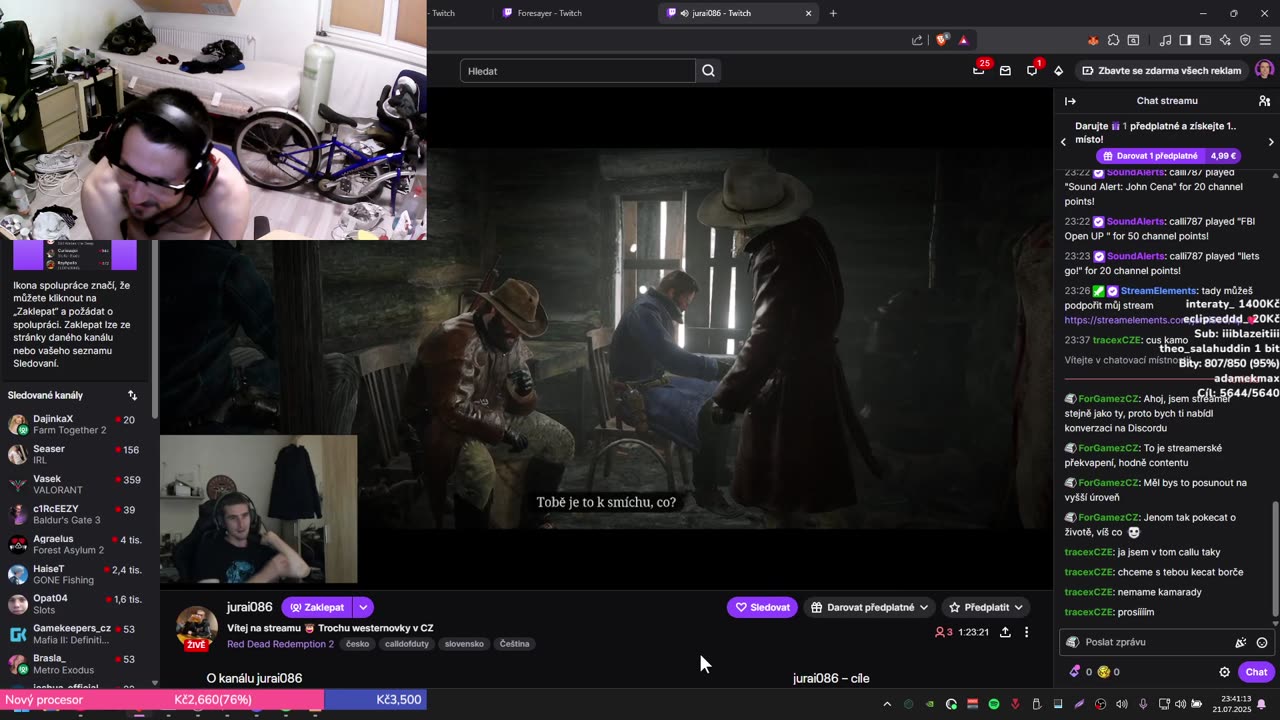Open Twitch drops inbox with 25 badge
The height and width of the screenshot is (720, 1280).
(x=979, y=70)
